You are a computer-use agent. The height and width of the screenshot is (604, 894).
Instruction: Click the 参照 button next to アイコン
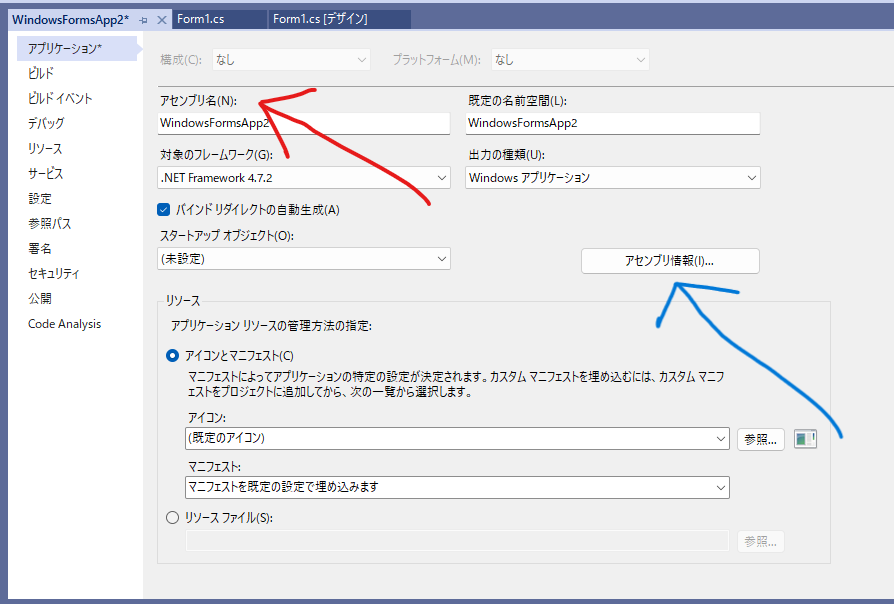(x=760, y=438)
